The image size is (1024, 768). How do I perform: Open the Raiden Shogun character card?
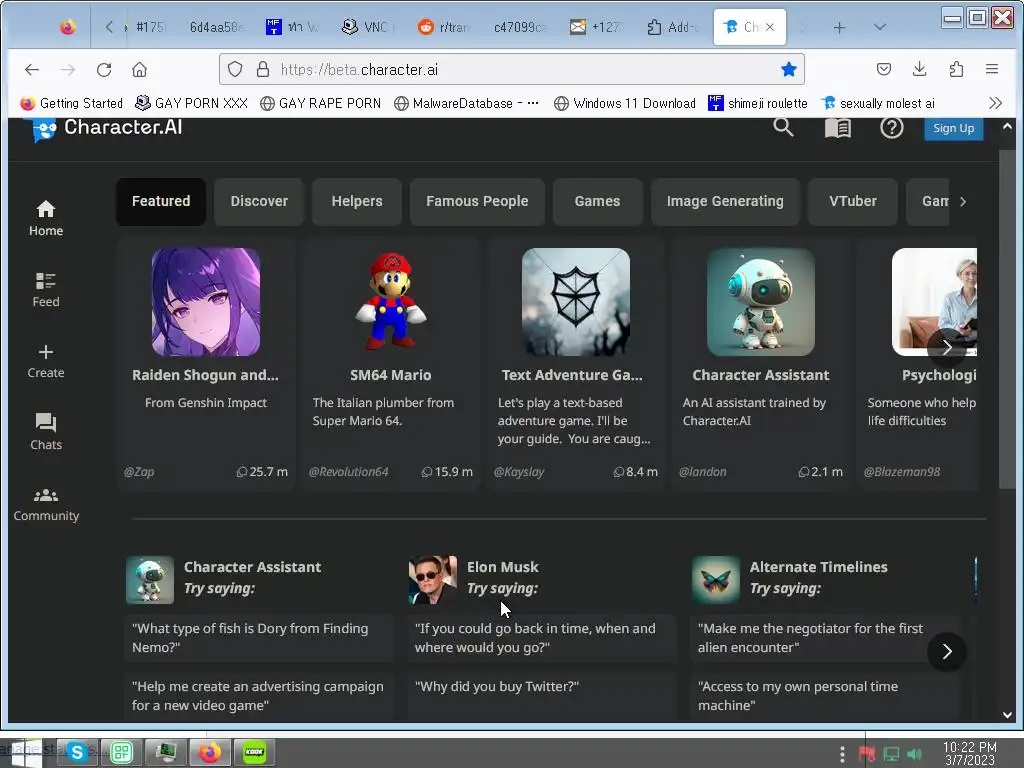pos(206,364)
